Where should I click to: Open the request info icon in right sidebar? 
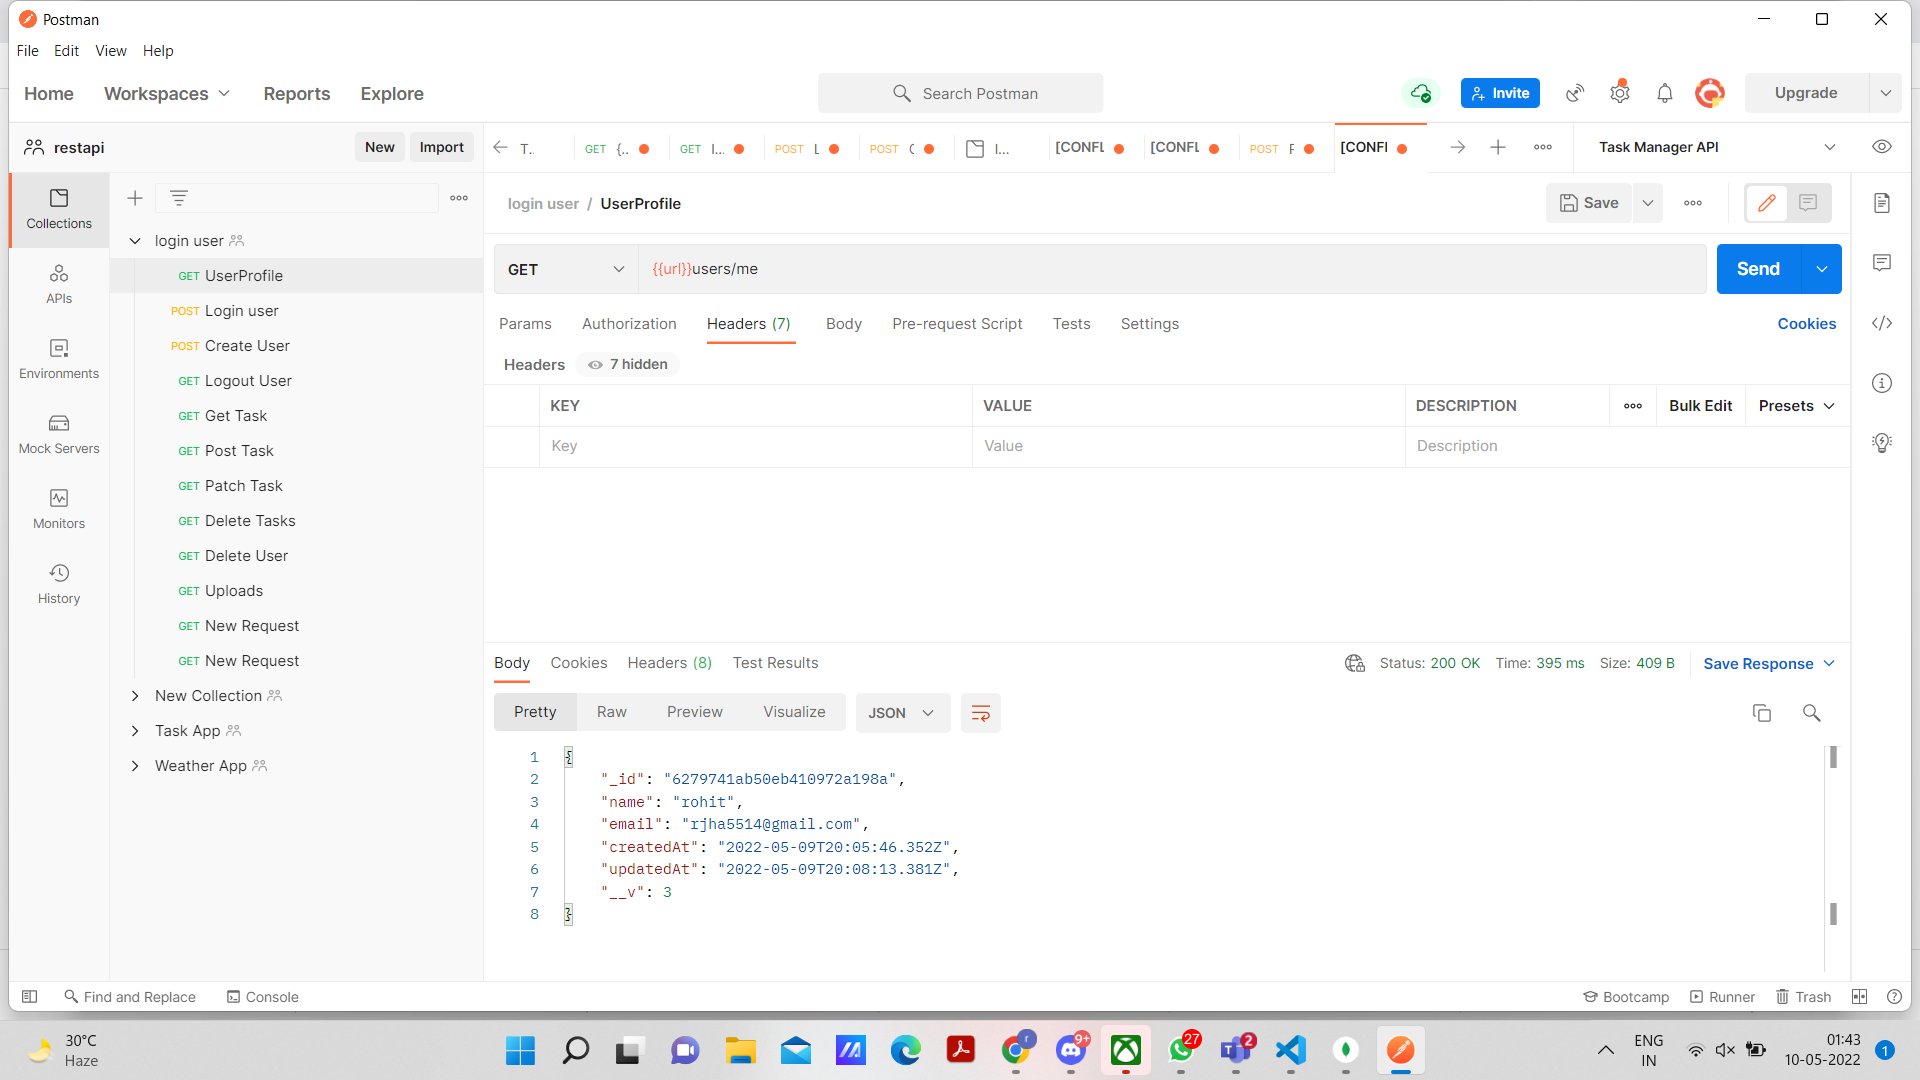[x=1882, y=383]
